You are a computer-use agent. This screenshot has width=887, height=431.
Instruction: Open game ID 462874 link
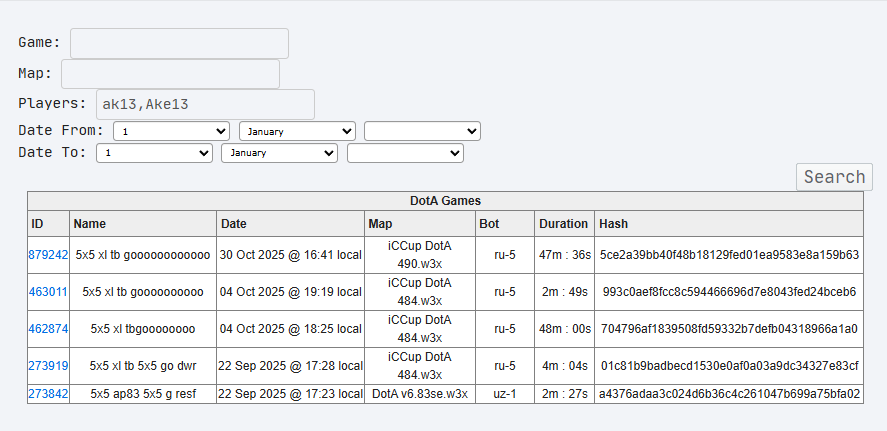pyautogui.click(x=49, y=328)
